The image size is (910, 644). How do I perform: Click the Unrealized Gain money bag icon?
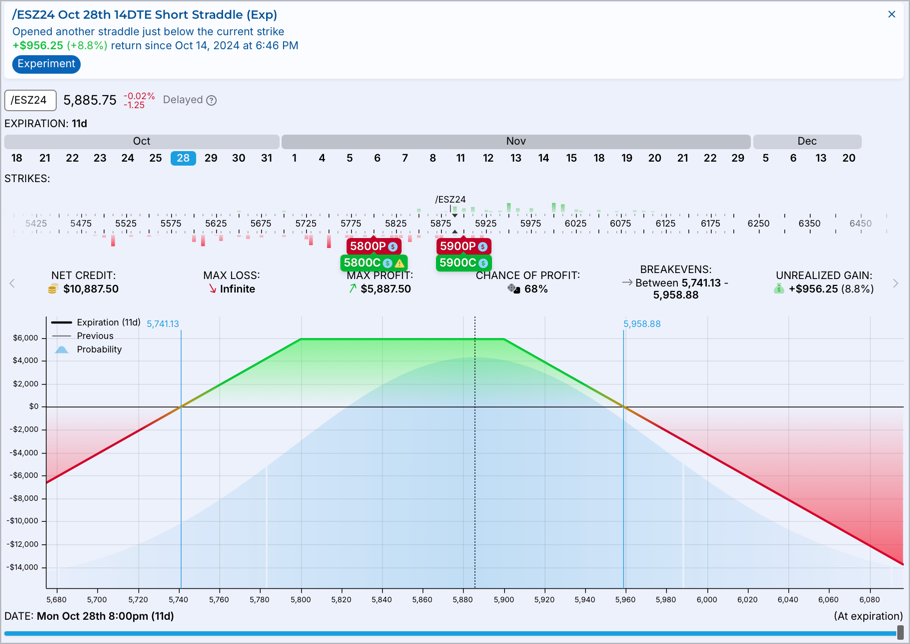(x=779, y=289)
